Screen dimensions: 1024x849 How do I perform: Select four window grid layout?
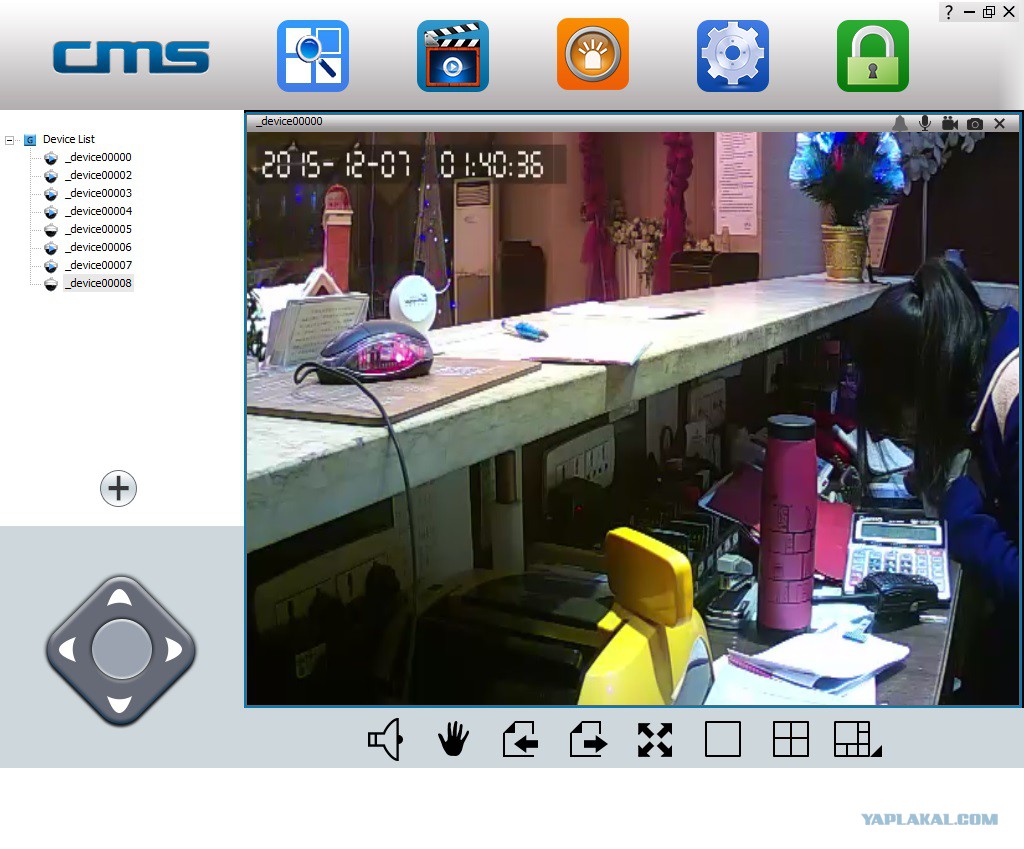pos(791,739)
